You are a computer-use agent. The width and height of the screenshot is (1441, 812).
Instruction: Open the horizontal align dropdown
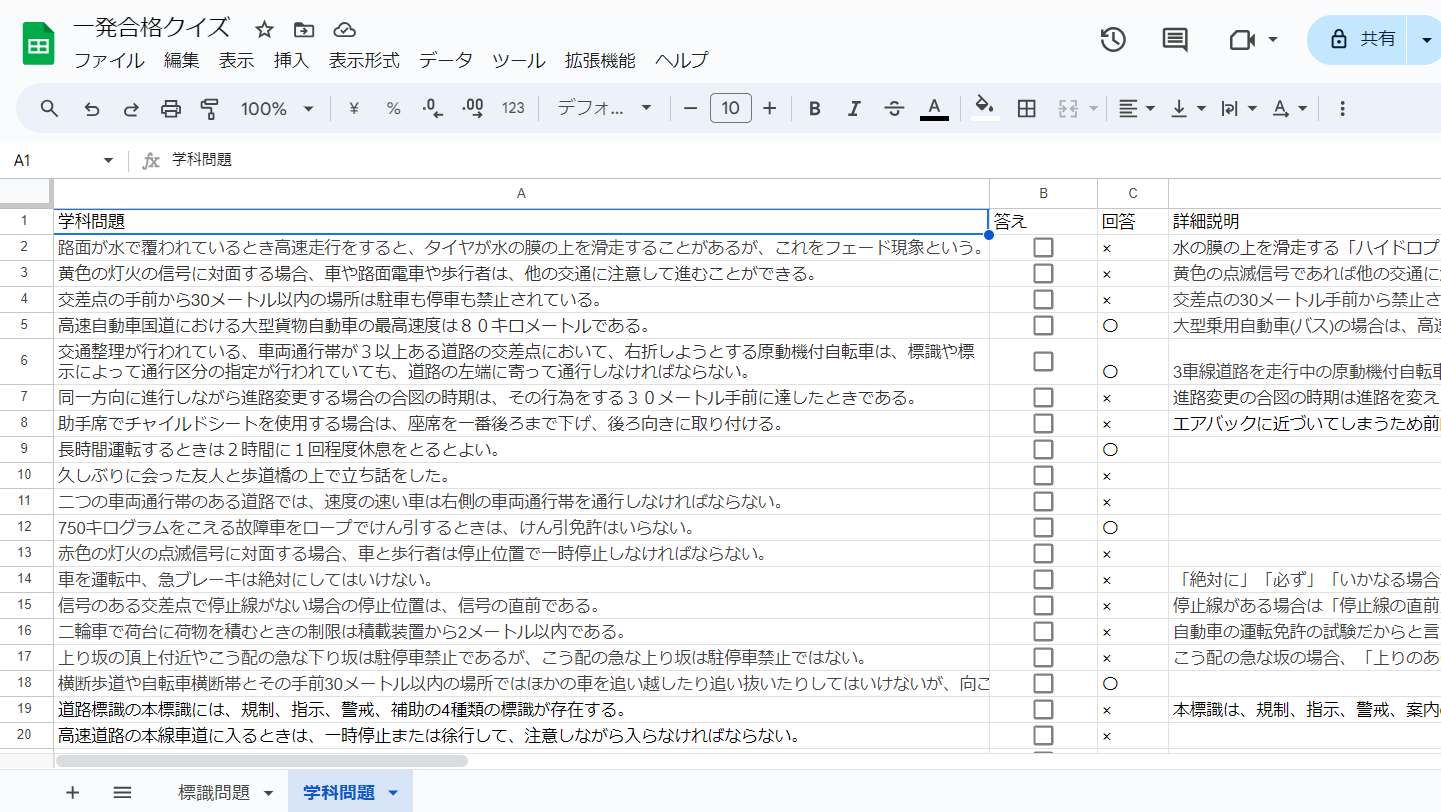(1136, 108)
